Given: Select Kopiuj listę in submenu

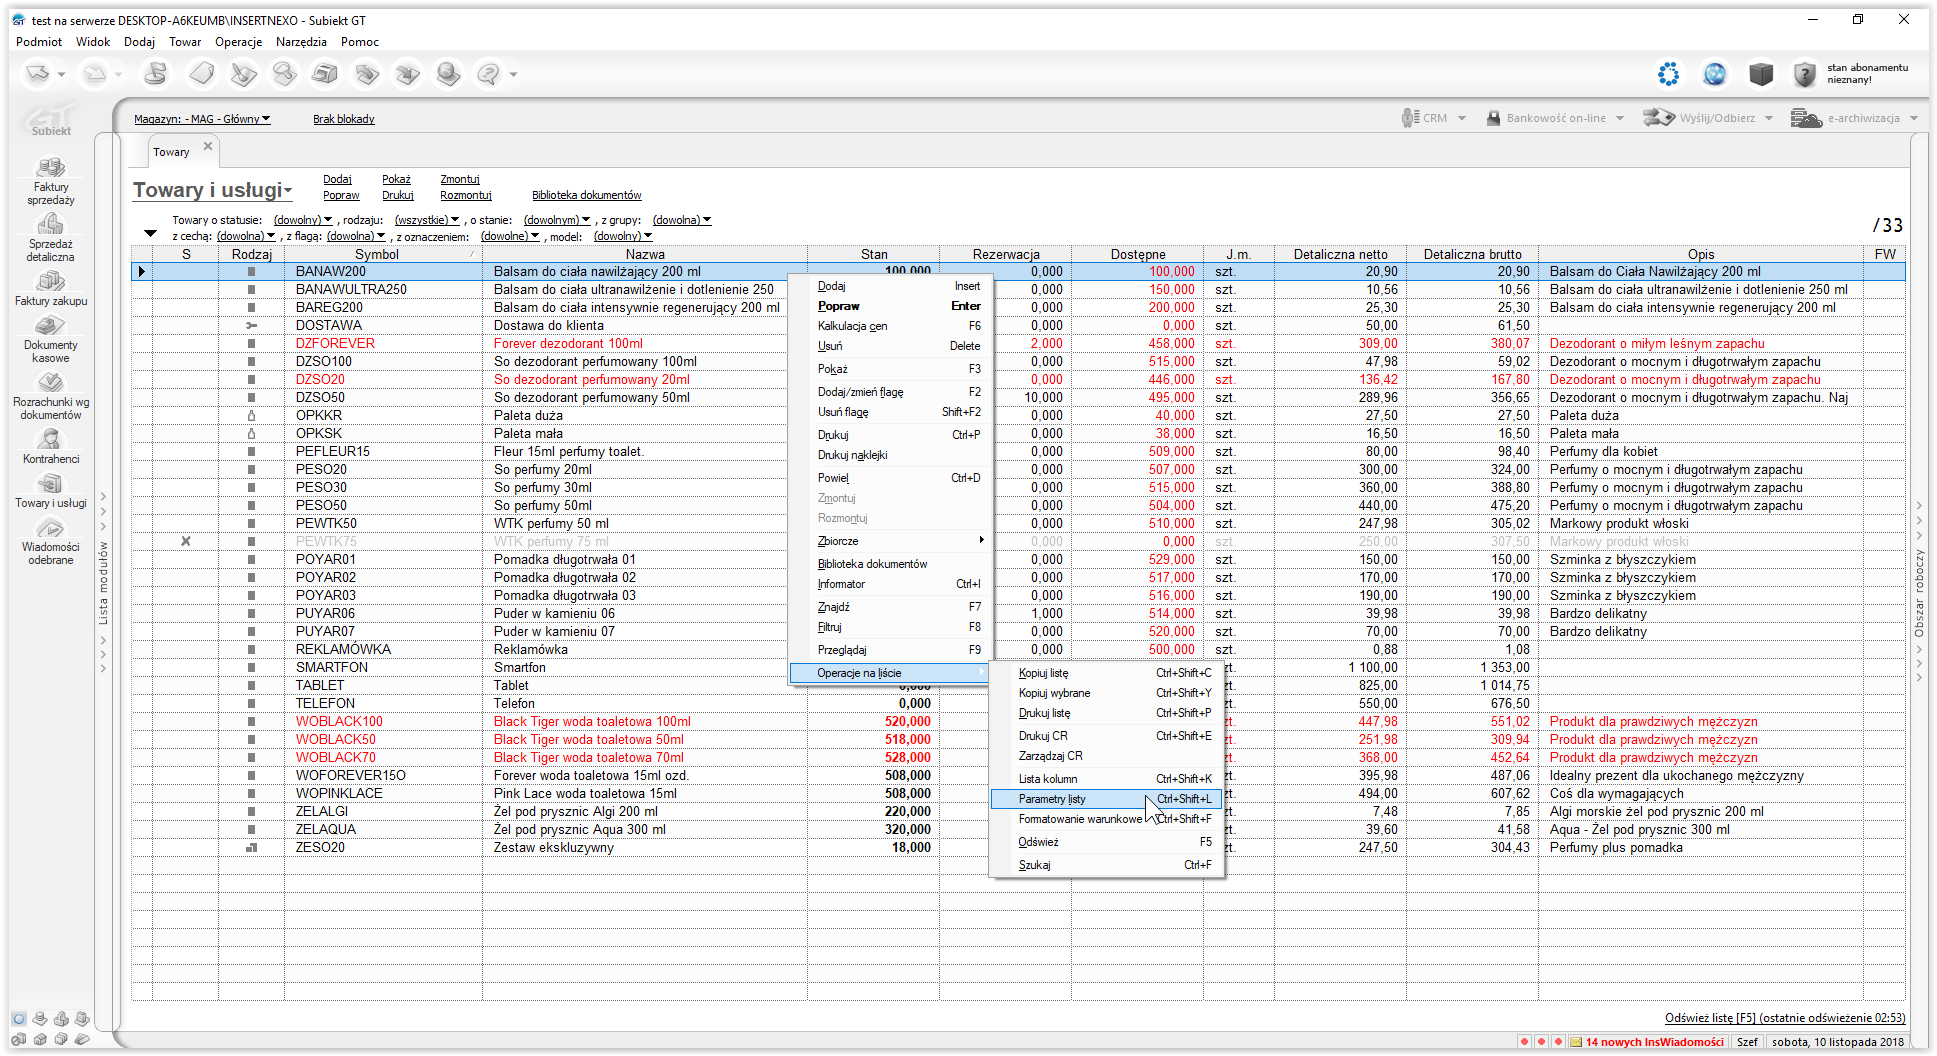Looking at the screenshot, I should pyautogui.click(x=1106, y=673).
